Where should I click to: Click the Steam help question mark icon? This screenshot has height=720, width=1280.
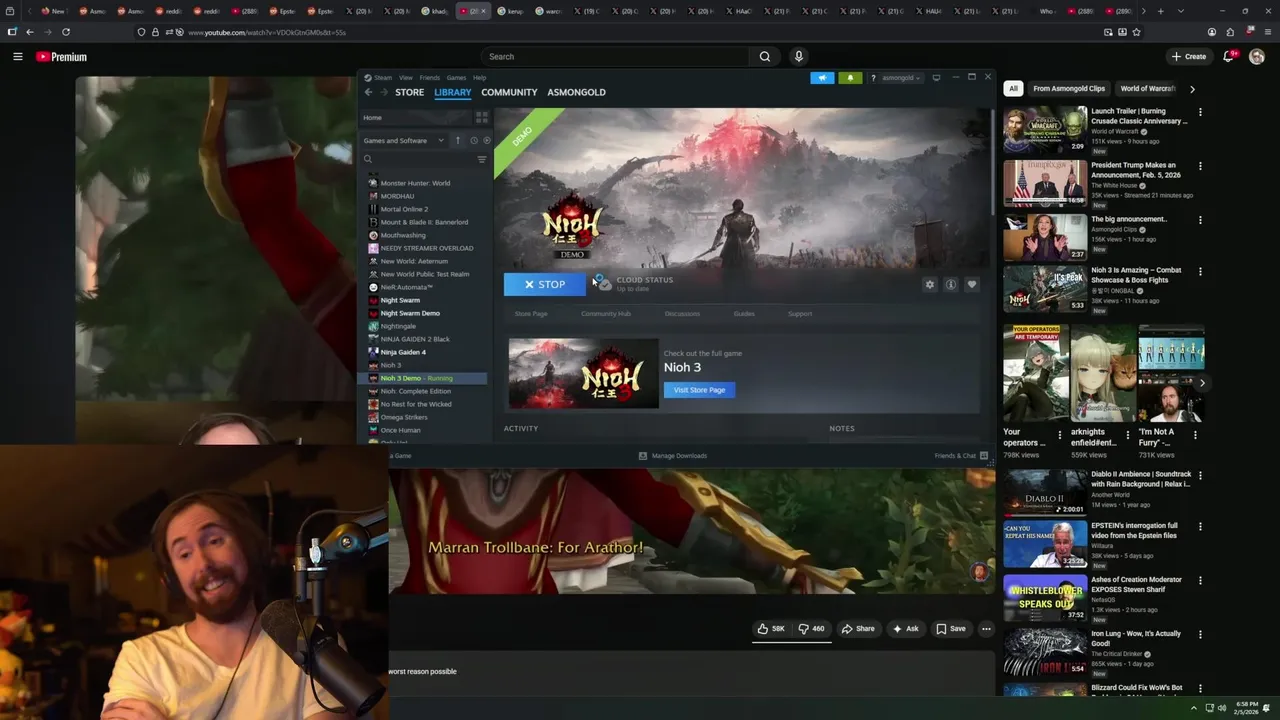tap(873, 78)
